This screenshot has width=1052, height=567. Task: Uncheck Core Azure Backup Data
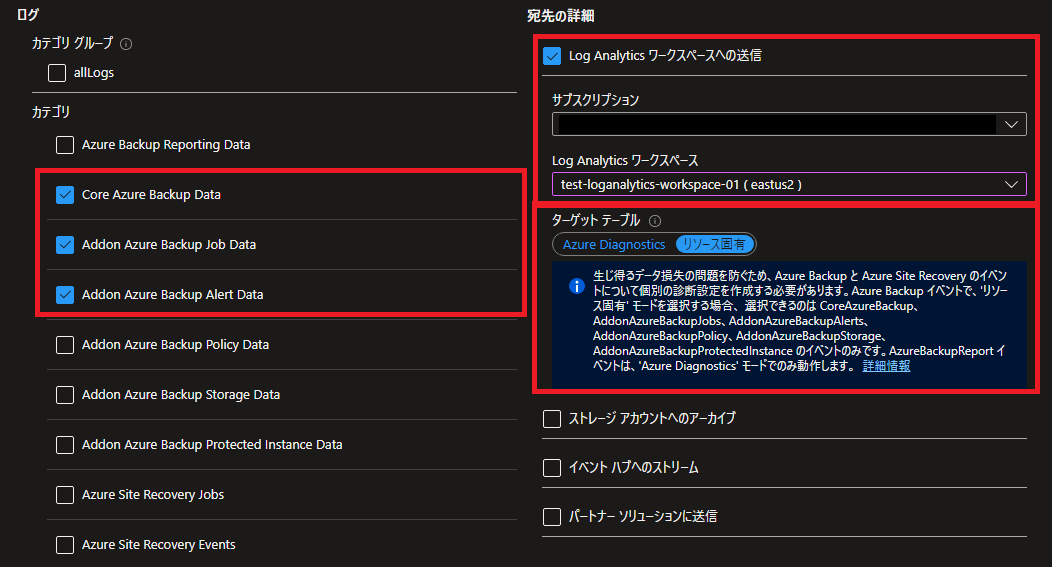pyautogui.click(x=65, y=195)
